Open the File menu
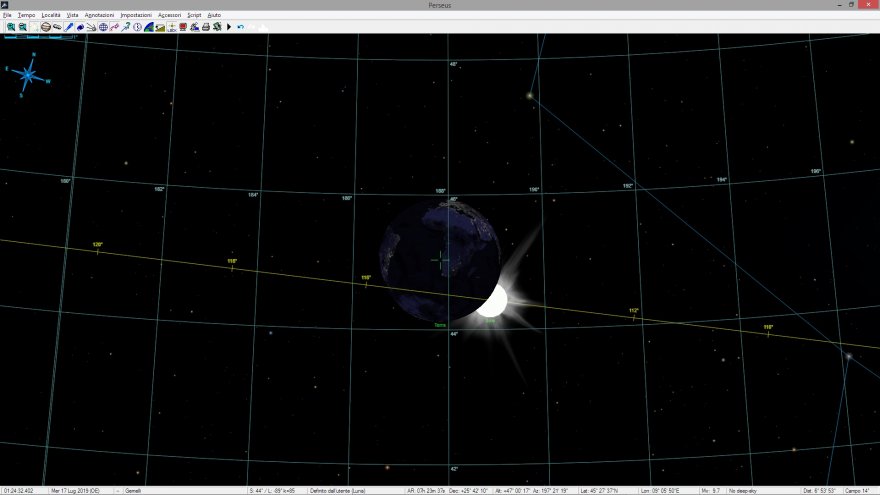 [x=7, y=16]
